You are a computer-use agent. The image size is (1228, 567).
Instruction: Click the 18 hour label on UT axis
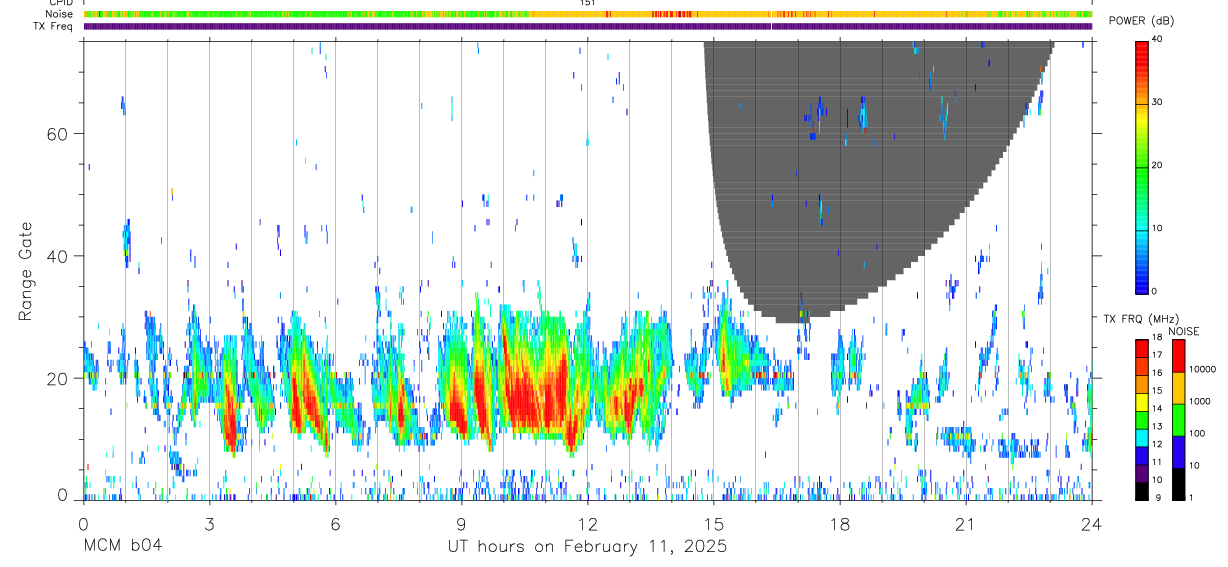click(840, 524)
